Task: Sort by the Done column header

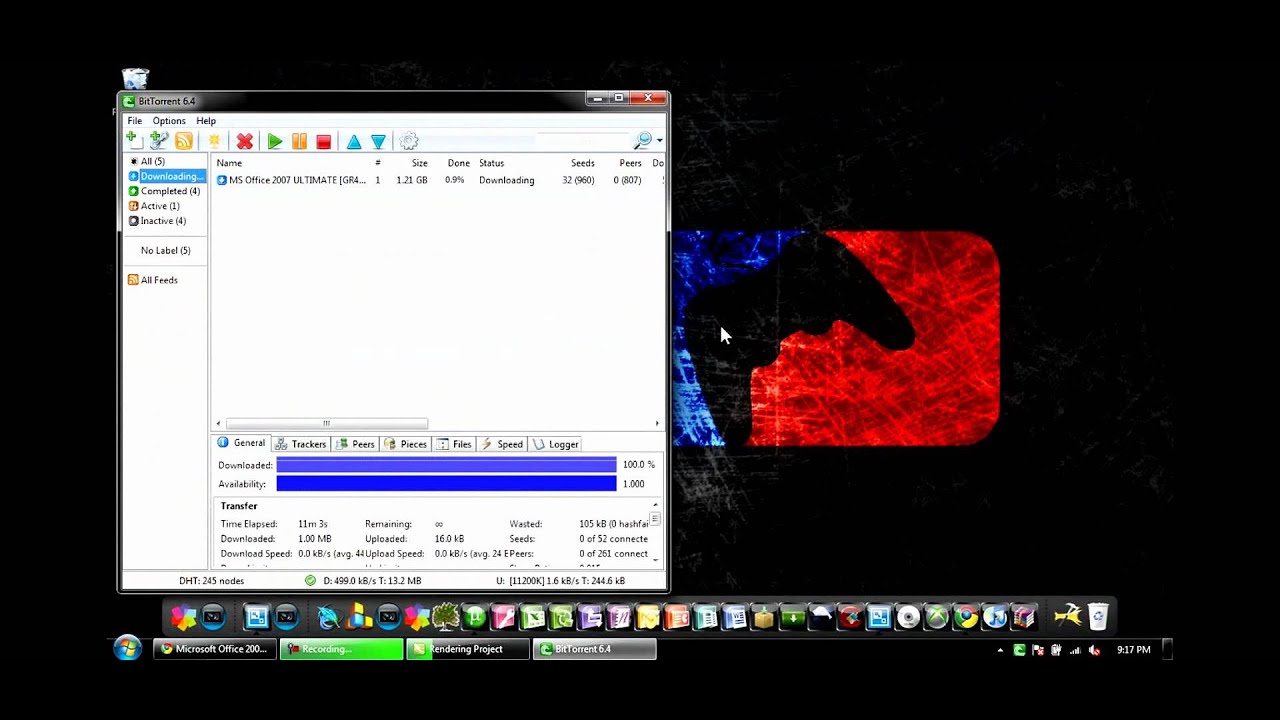Action: [458, 163]
